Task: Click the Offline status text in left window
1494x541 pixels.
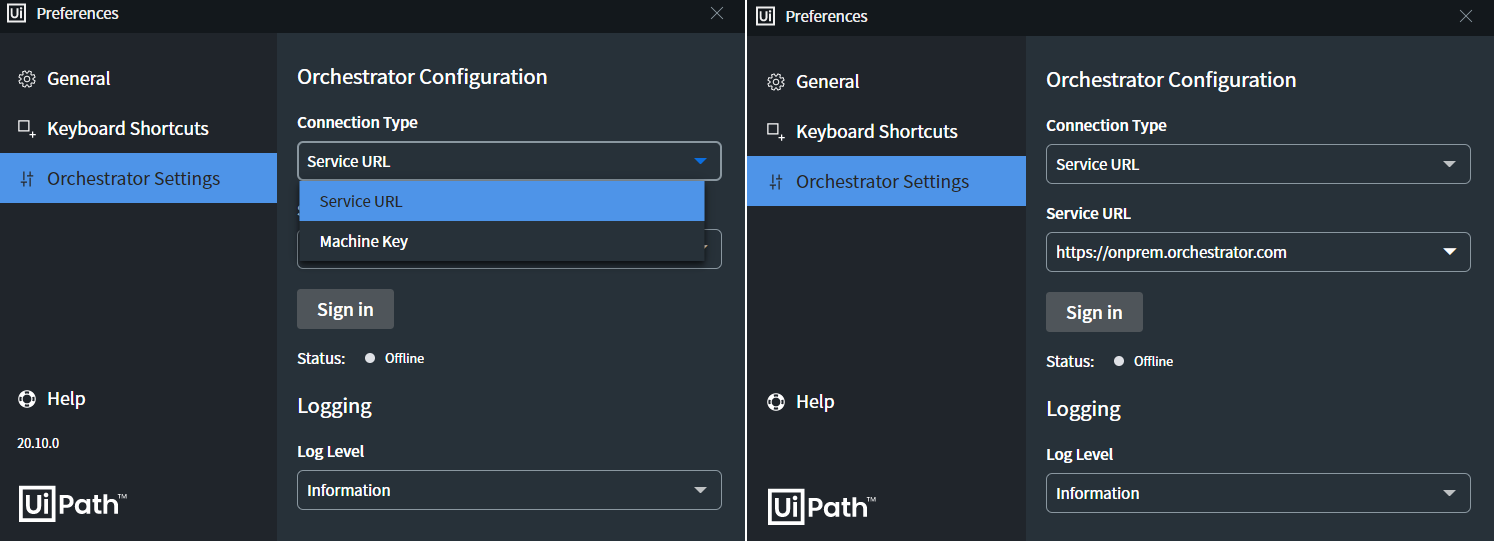Action: [404, 358]
